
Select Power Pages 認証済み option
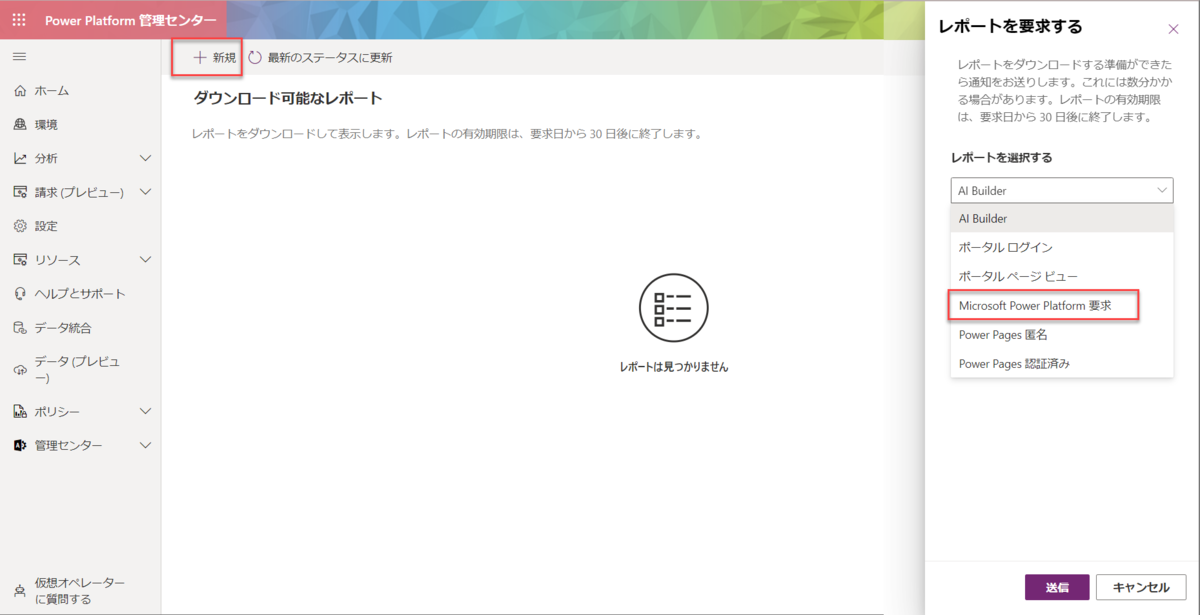pos(1061,364)
